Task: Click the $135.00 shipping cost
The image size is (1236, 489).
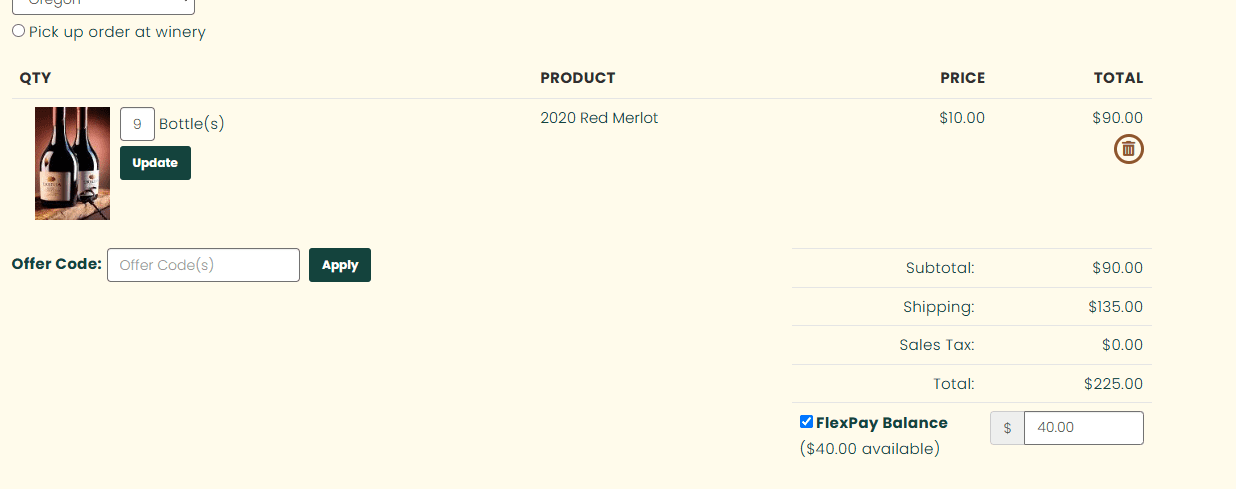Action: coord(1115,307)
